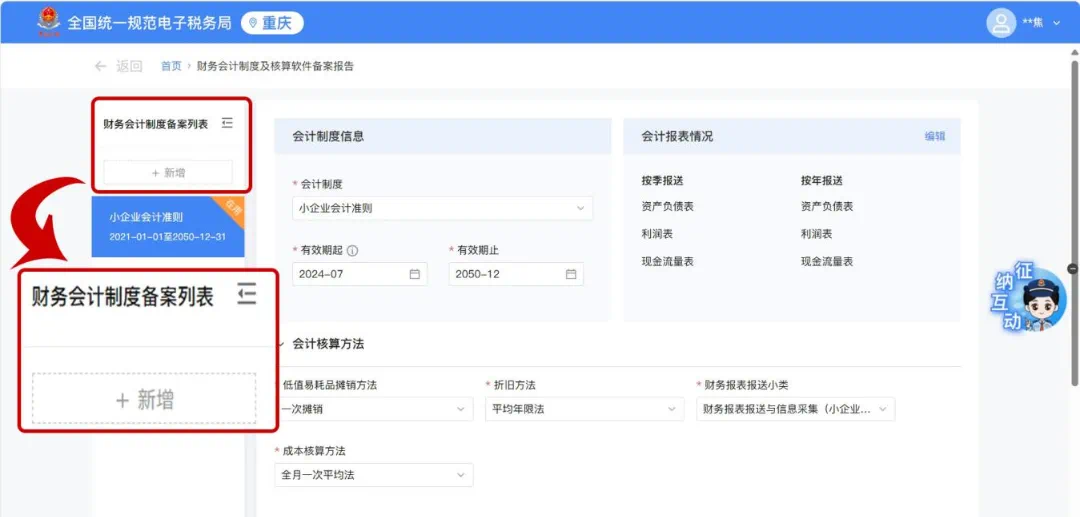Select 利润表 under 按年报送
The height and width of the screenshot is (517, 1080).
tap(816, 234)
